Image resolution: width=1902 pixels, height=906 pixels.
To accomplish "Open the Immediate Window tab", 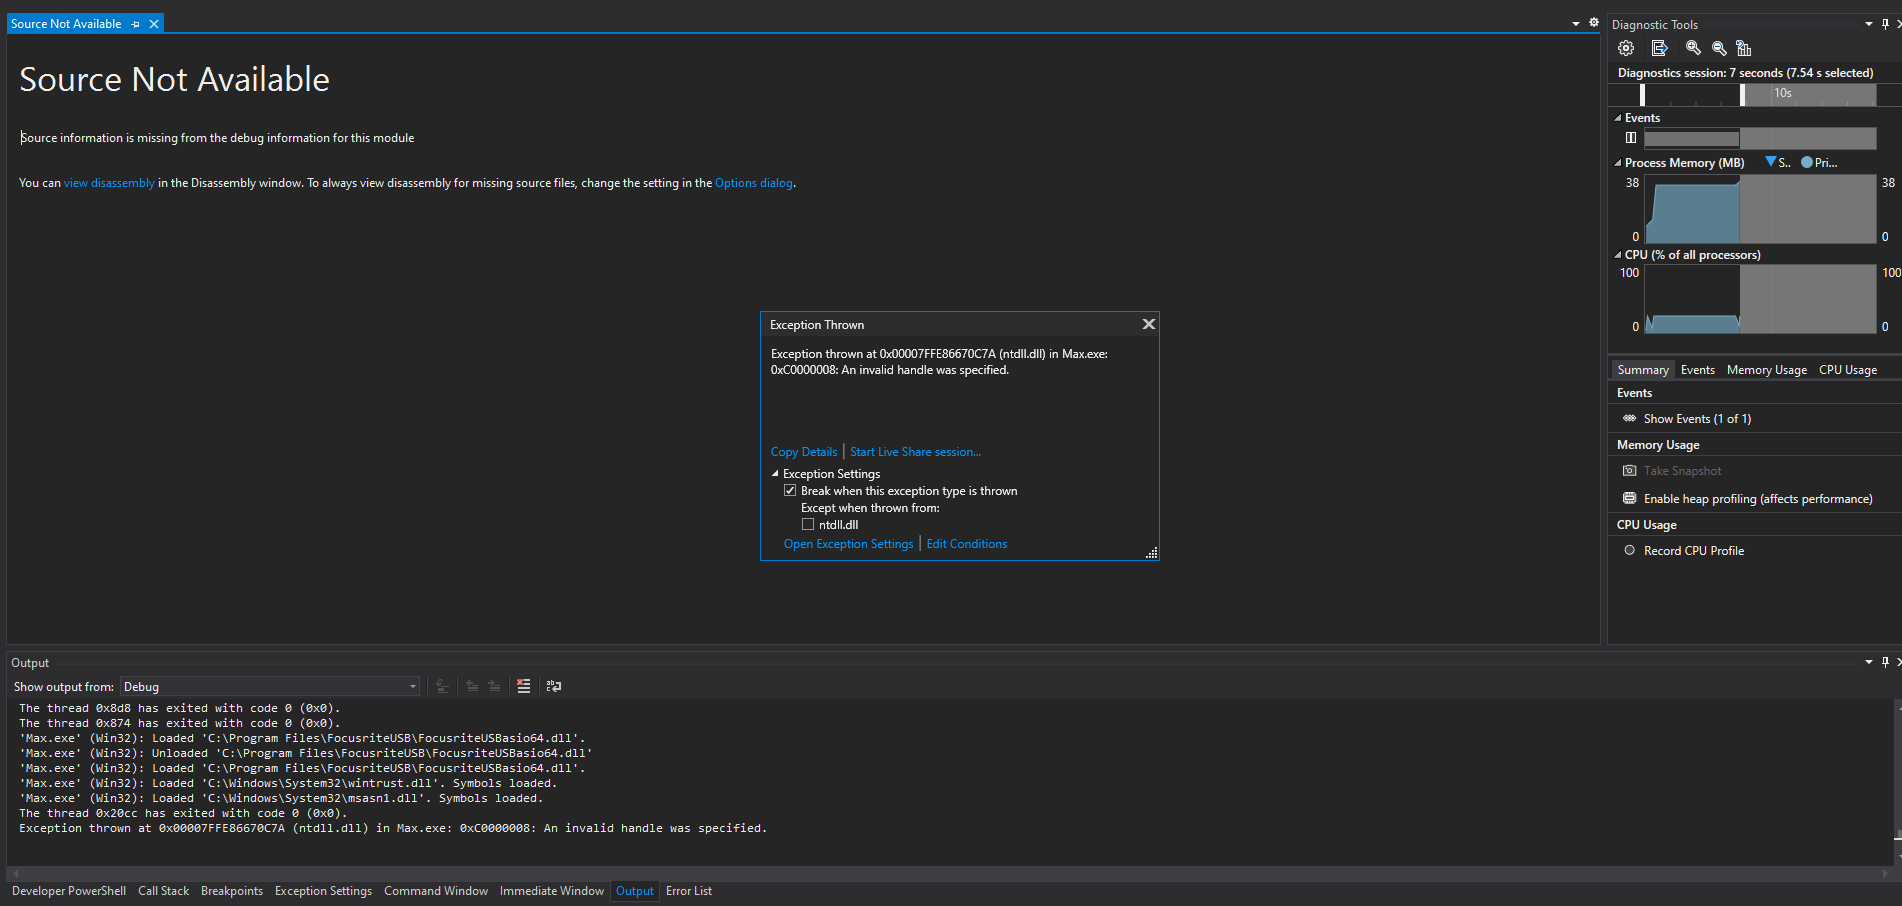I will 552,891.
